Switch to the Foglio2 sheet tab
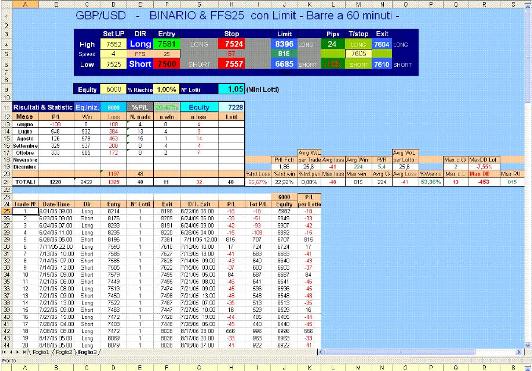Viewport: 532px width, 371px height. 64,352
